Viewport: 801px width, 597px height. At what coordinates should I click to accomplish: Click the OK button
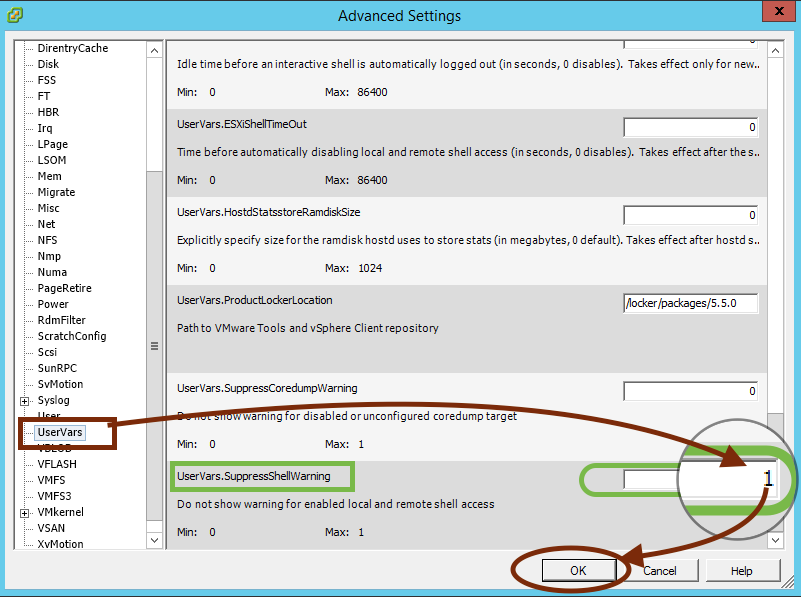click(x=578, y=570)
